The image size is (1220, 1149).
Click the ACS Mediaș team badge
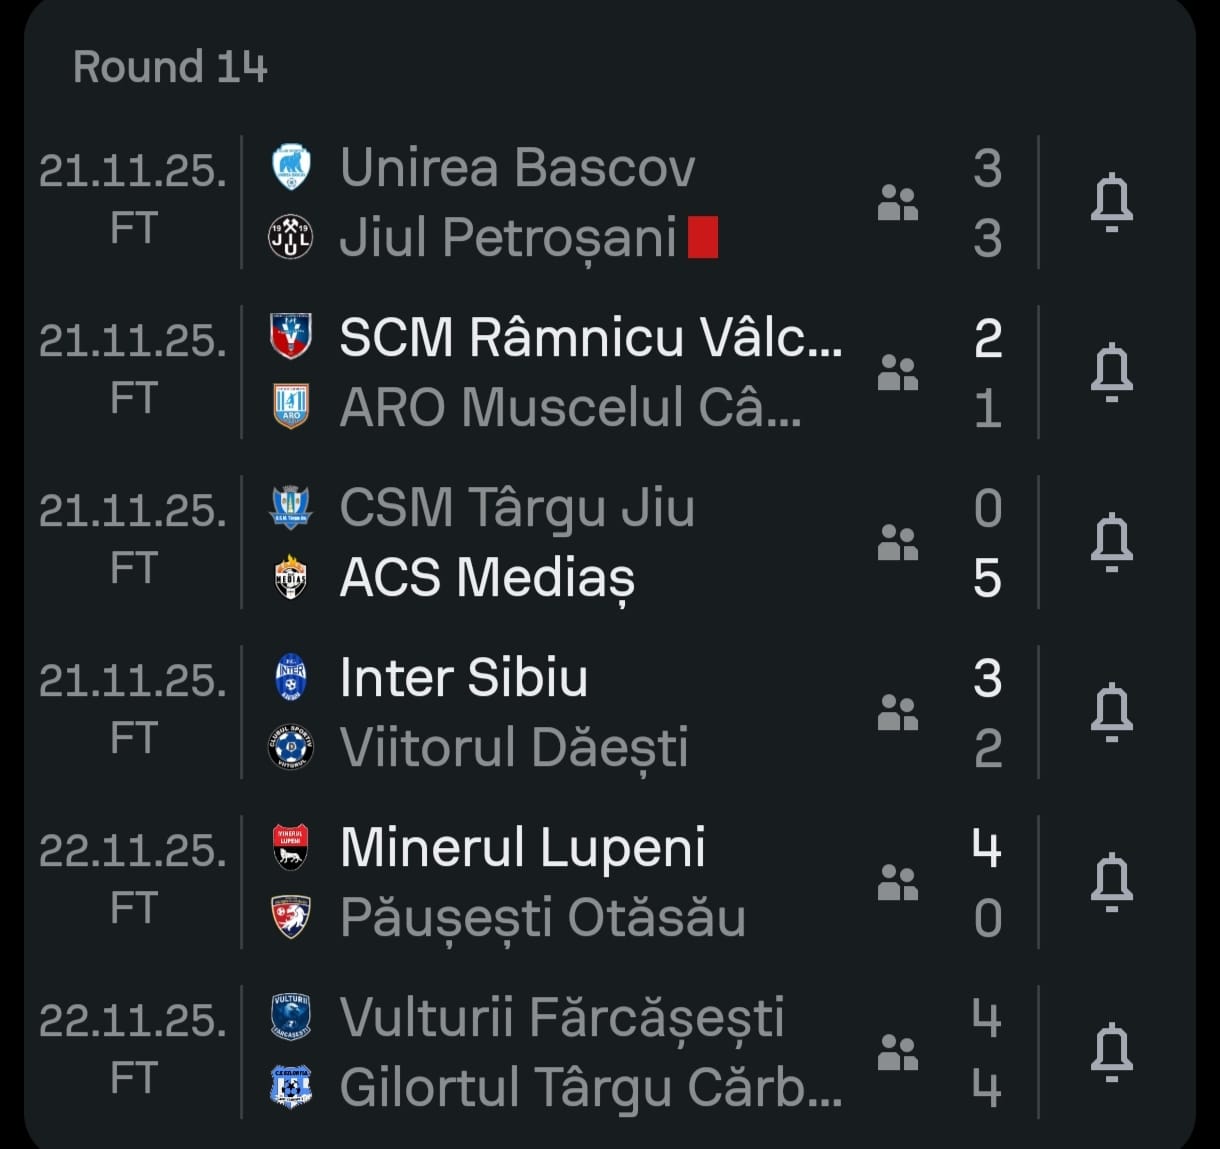coord(291,577)
